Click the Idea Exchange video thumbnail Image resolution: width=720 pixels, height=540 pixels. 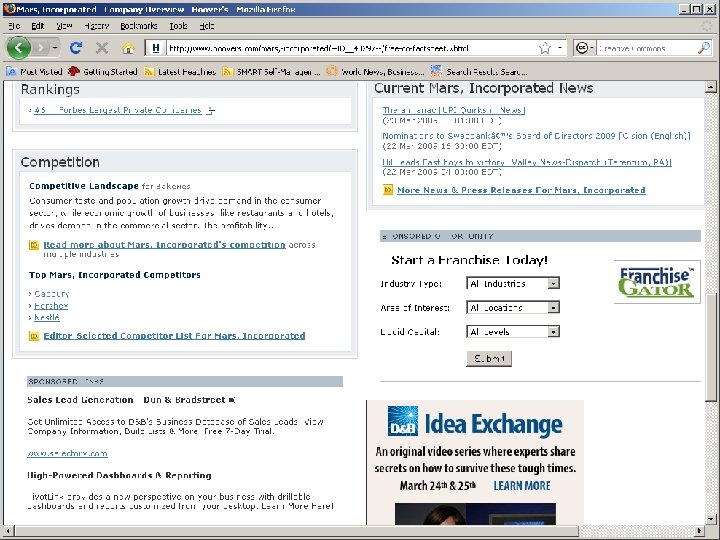click(x=475, y=514)
